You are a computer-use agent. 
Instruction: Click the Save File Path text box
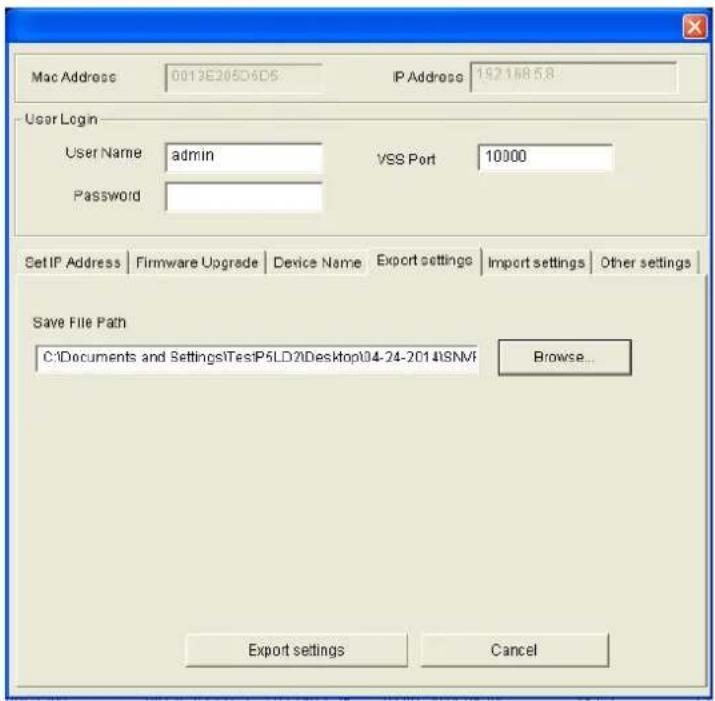tap(257, 358)
